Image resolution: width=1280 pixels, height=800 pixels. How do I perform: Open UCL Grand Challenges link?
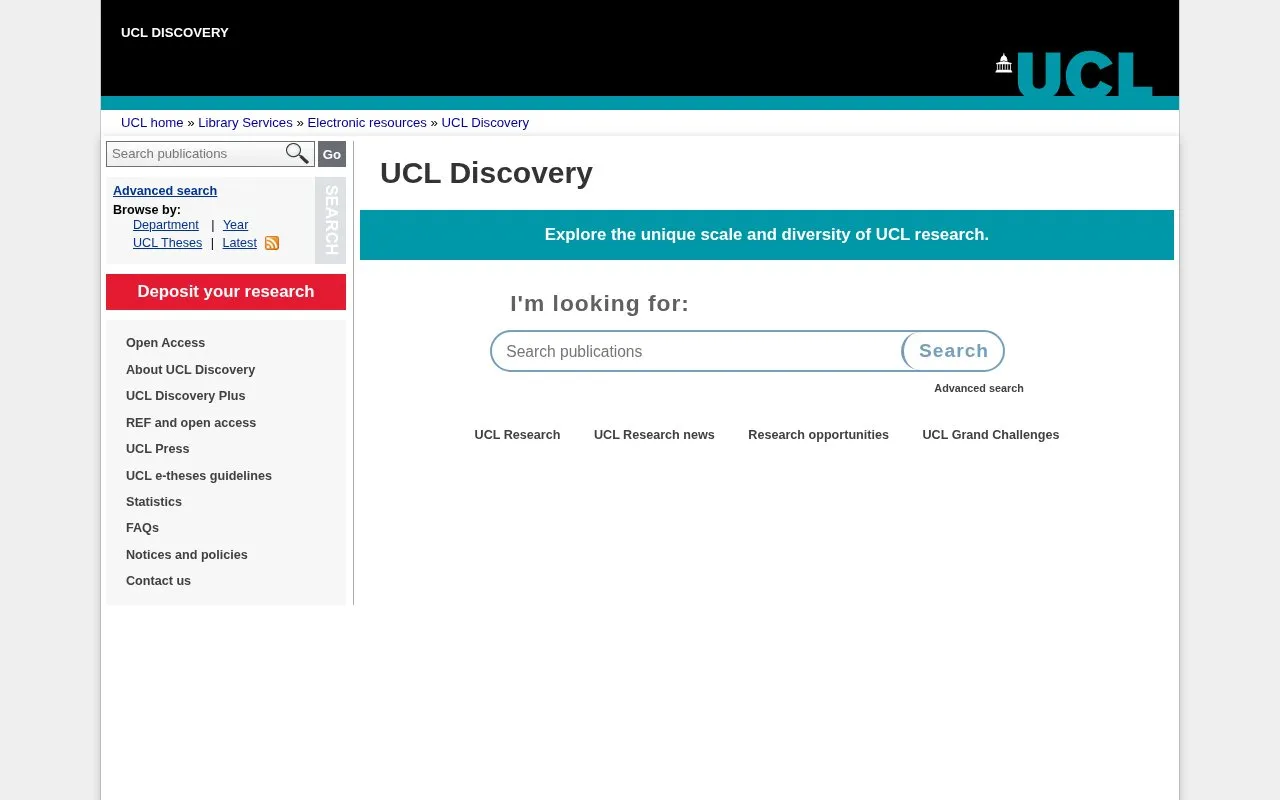tap(990, 435)
